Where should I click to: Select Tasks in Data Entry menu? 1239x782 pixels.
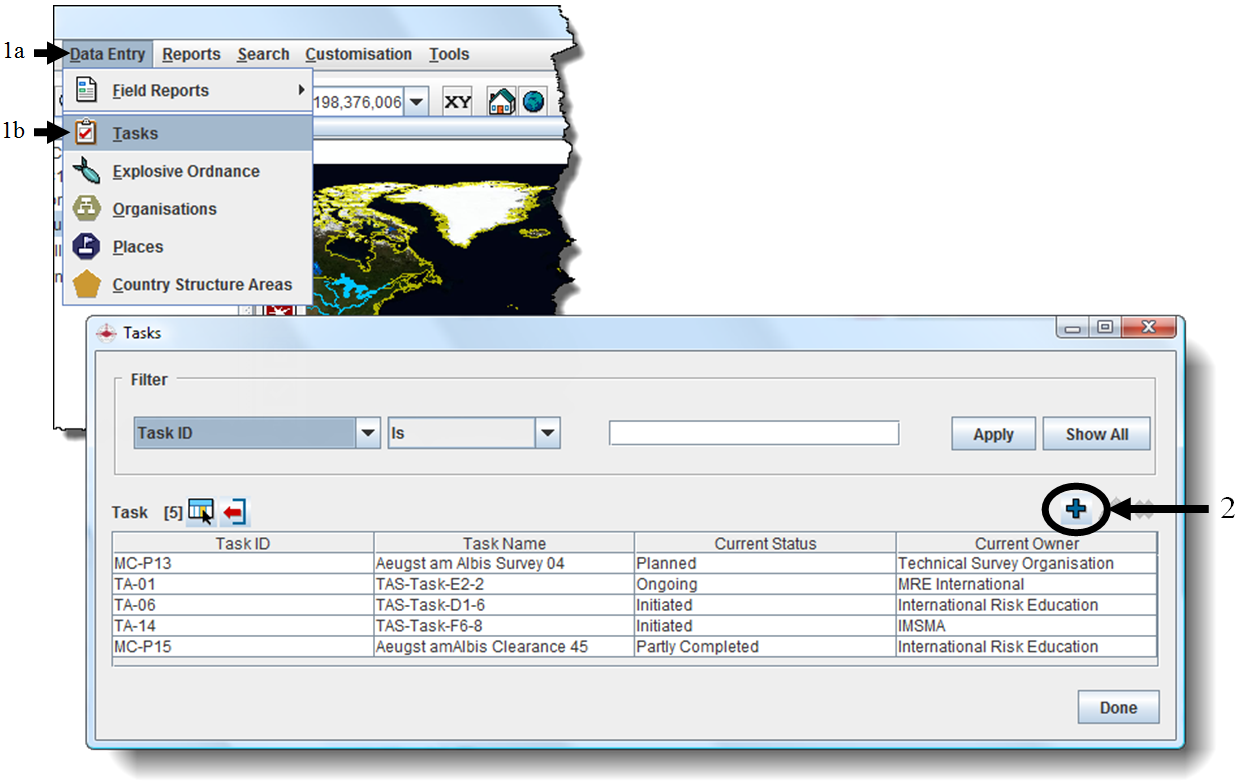pyautogui.click(x=135, y=133)
